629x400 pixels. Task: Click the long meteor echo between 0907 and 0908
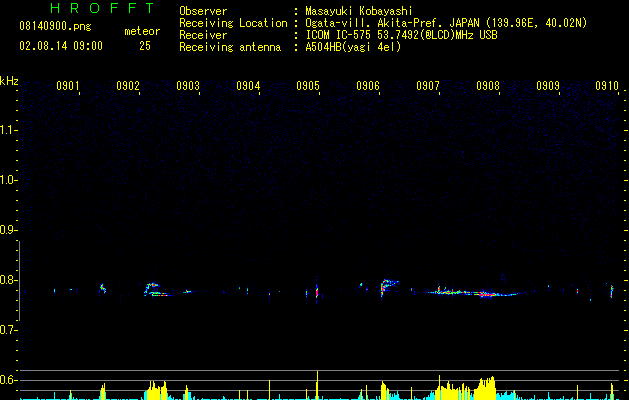473,292
